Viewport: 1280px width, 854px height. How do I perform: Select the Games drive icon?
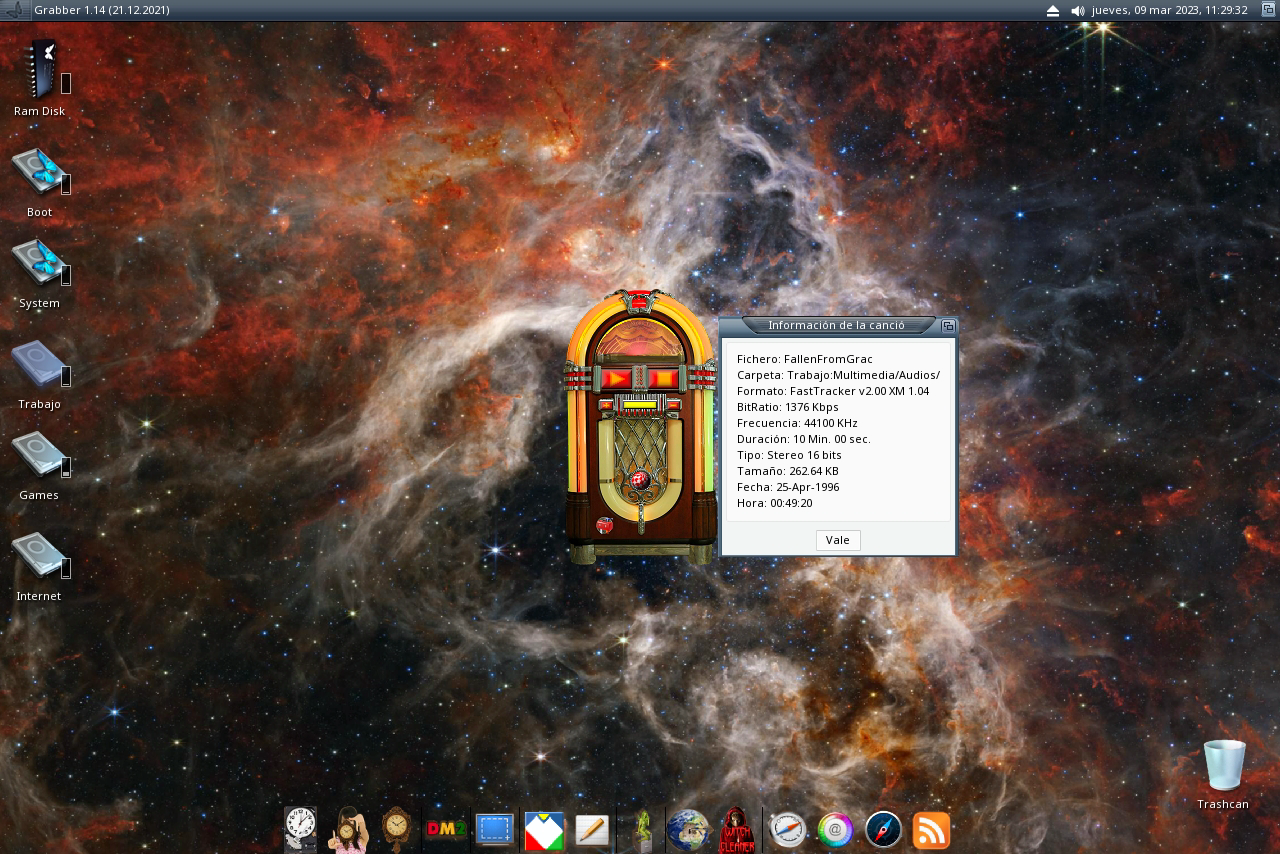(x=39, y=456)
